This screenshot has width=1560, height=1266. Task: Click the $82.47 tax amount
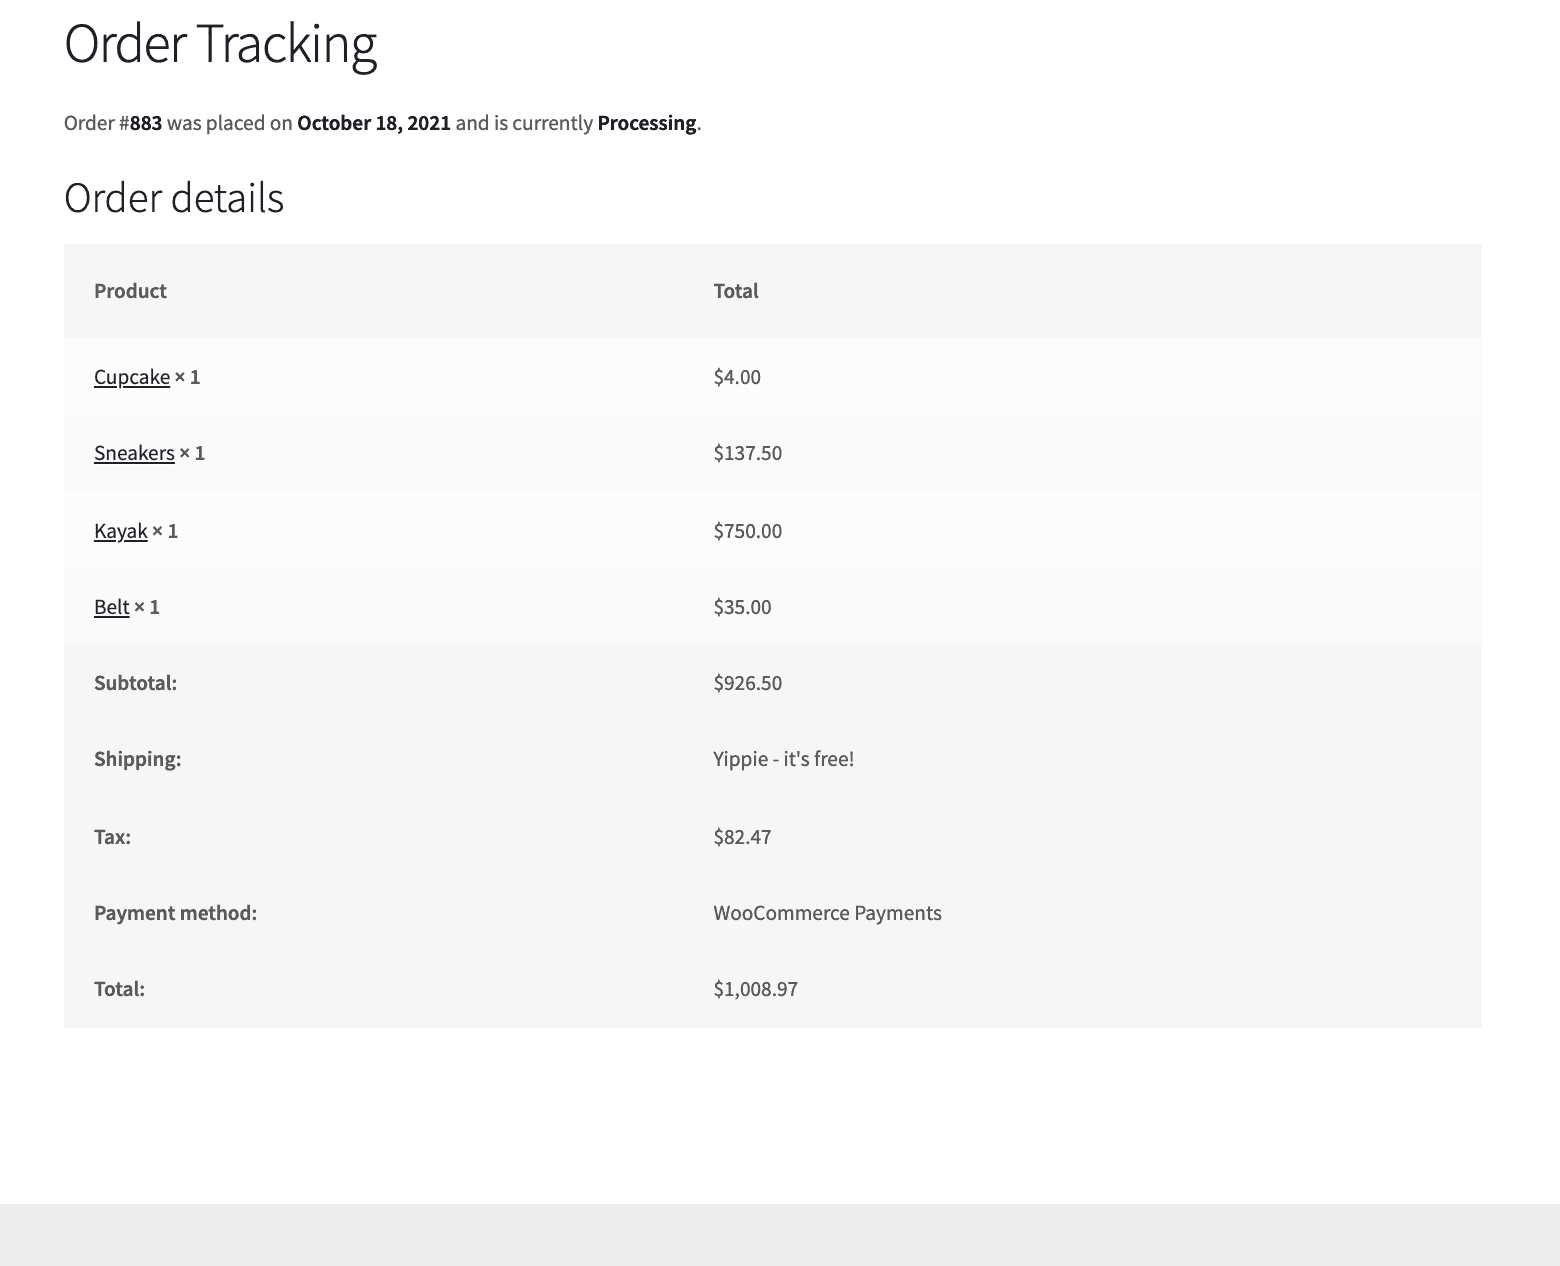tap(742, 837)
